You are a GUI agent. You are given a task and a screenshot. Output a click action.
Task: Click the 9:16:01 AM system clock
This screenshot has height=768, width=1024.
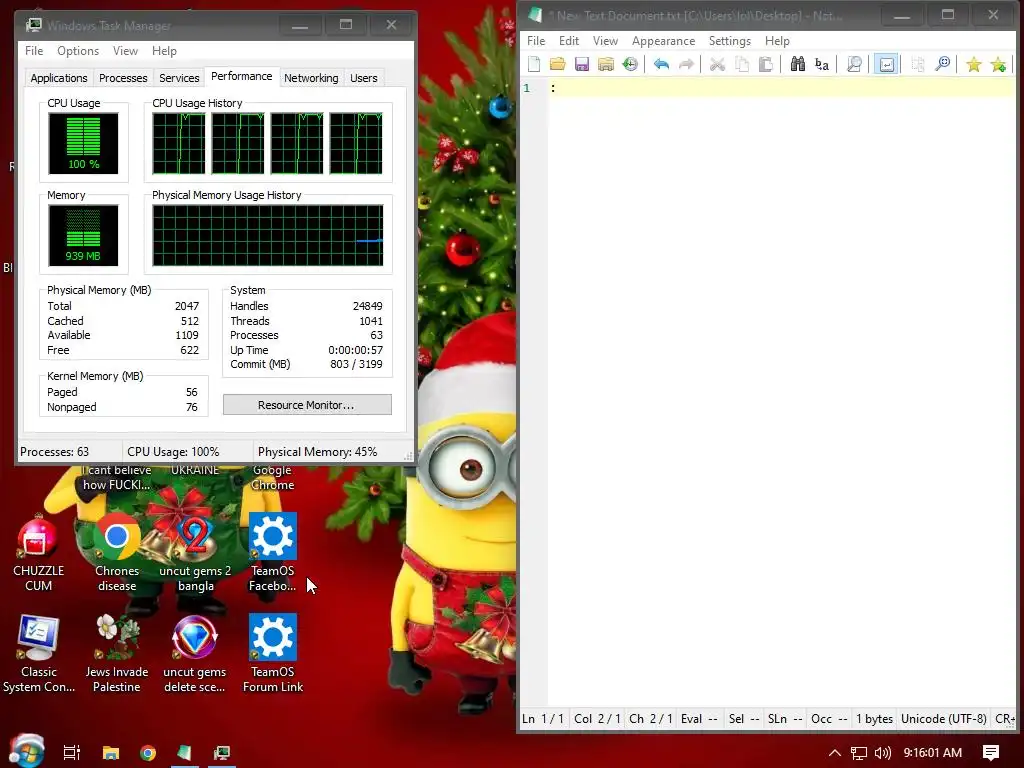(933, 753)
